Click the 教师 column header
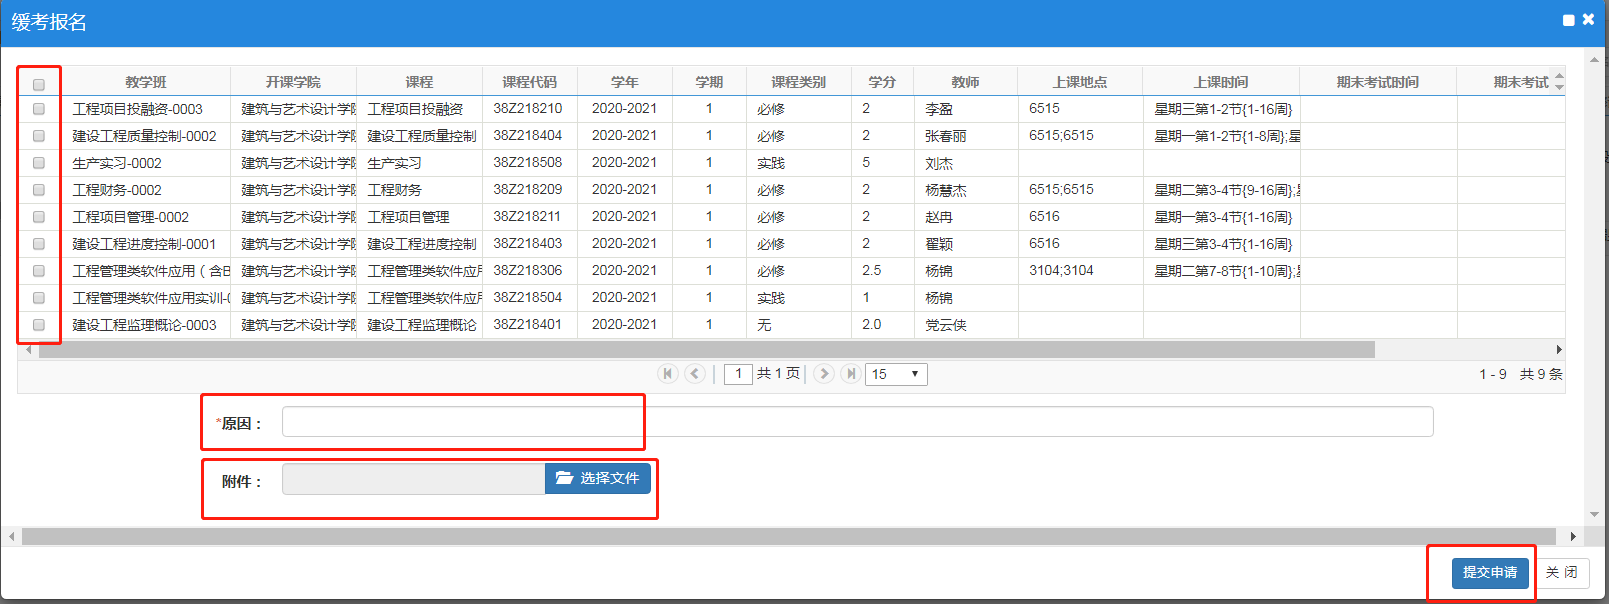Viewport: 1609px width, 604px height. 965,82
